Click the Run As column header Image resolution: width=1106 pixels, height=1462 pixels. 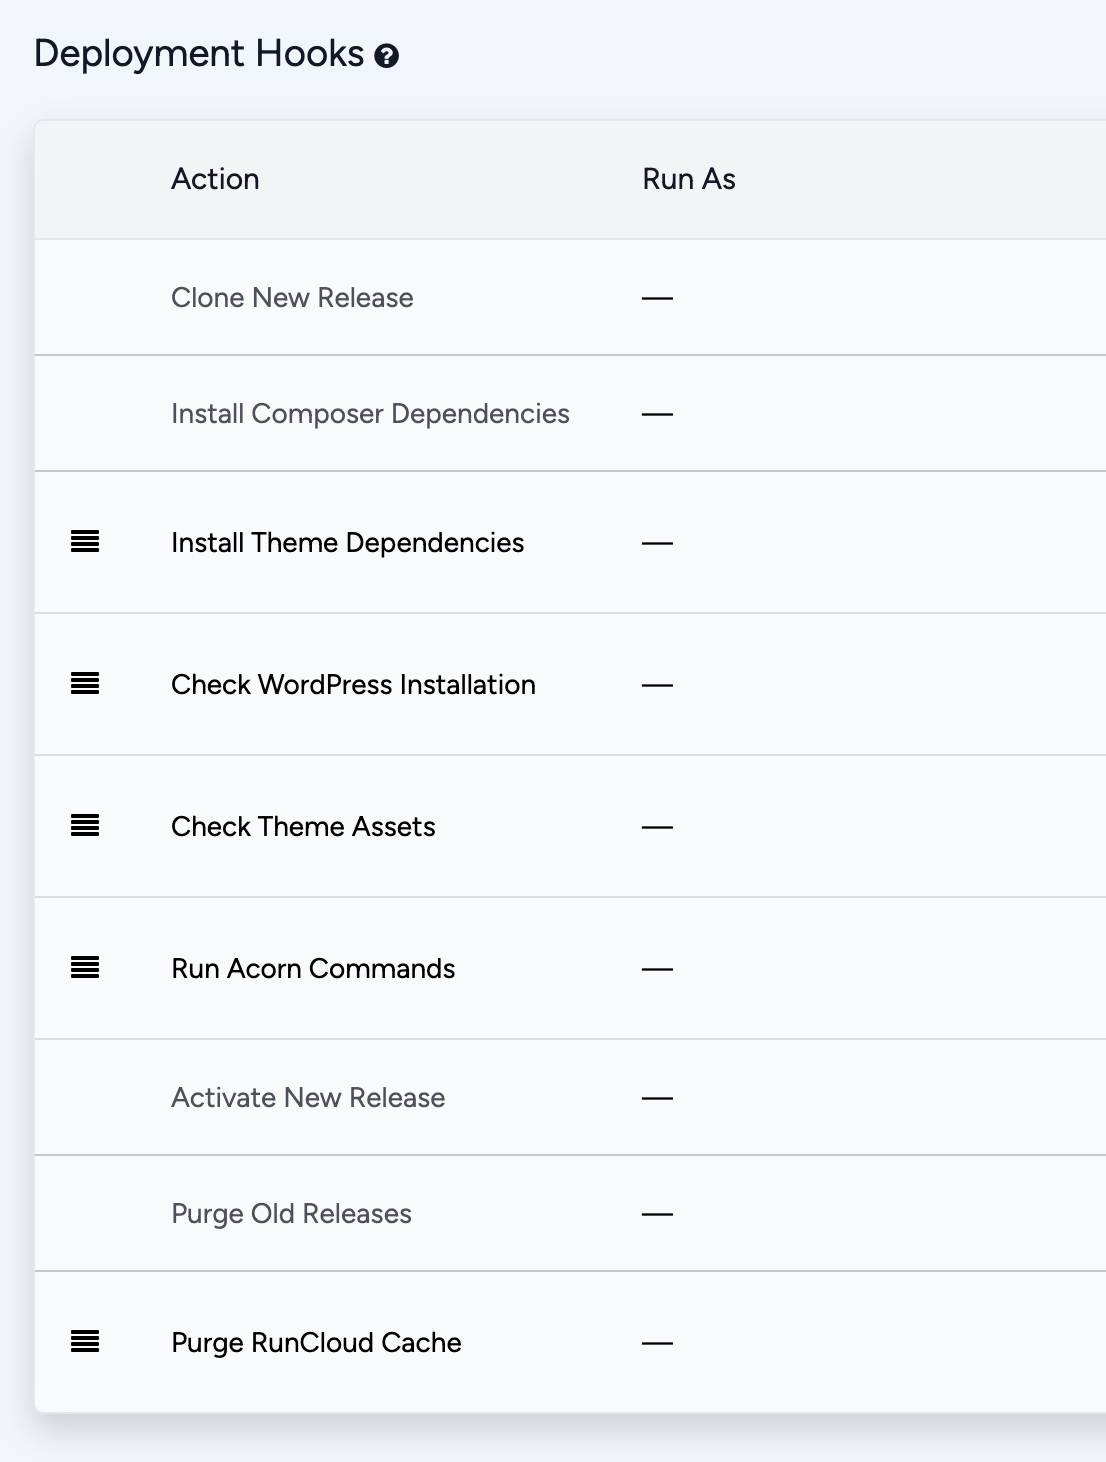click(x=689, y=179)
